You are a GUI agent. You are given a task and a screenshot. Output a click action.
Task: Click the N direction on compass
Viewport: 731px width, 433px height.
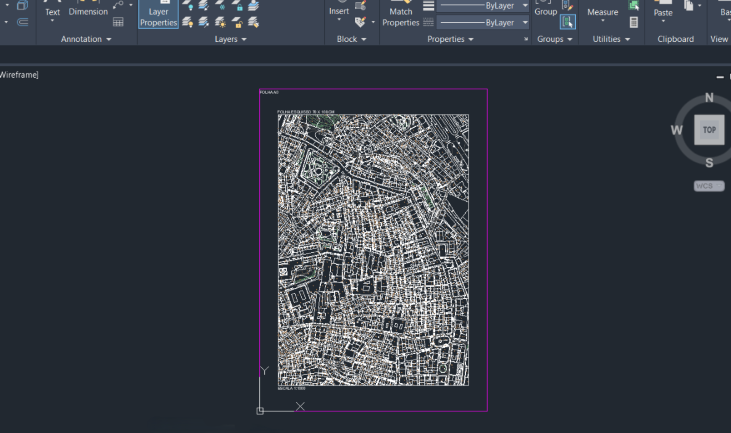709,98
